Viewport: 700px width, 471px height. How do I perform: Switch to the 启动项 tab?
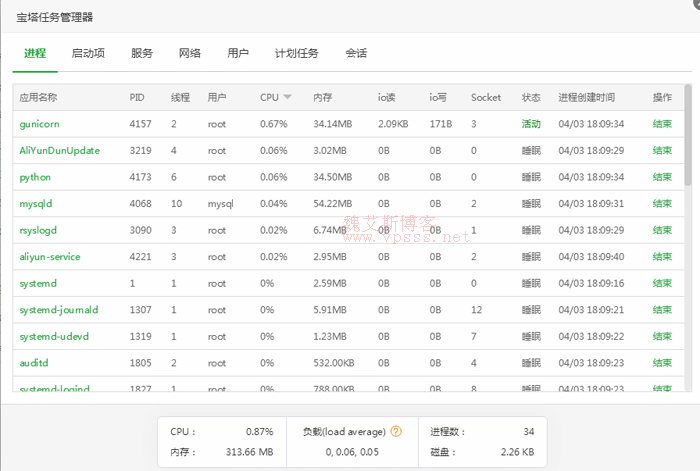(x=88, y=53)
